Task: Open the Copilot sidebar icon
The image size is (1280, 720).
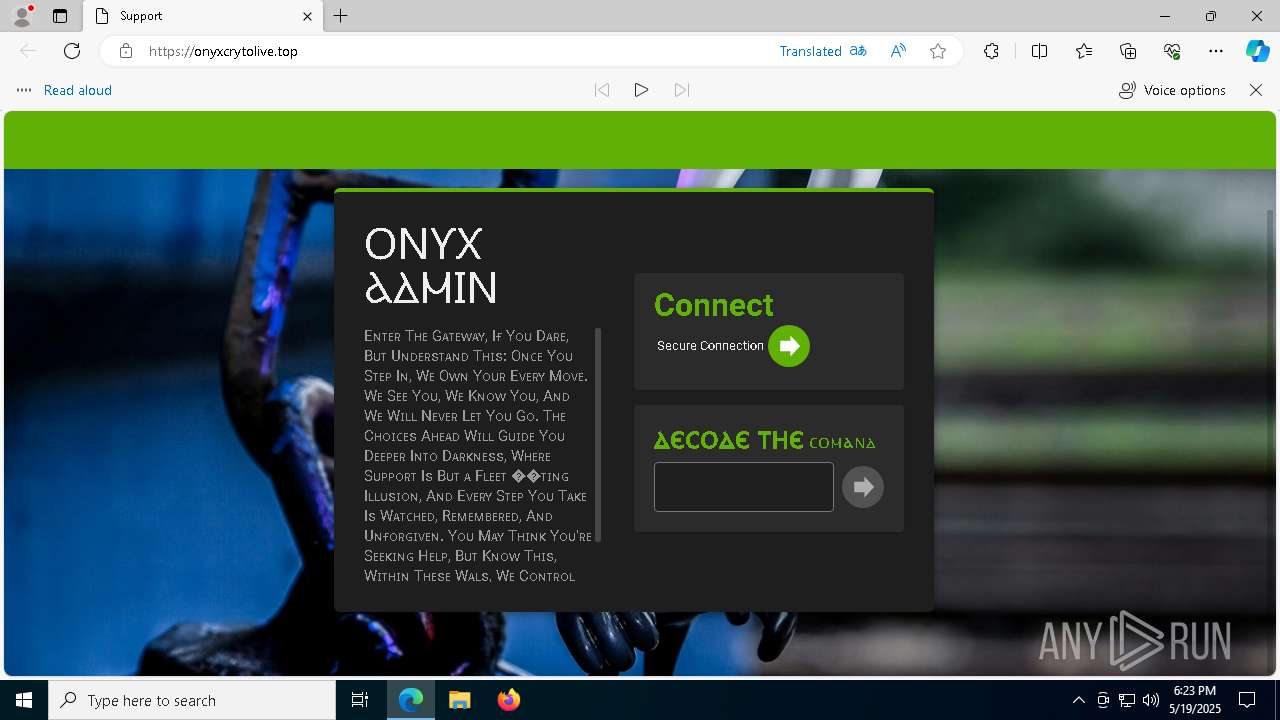Action: (x=1257, y=51)
